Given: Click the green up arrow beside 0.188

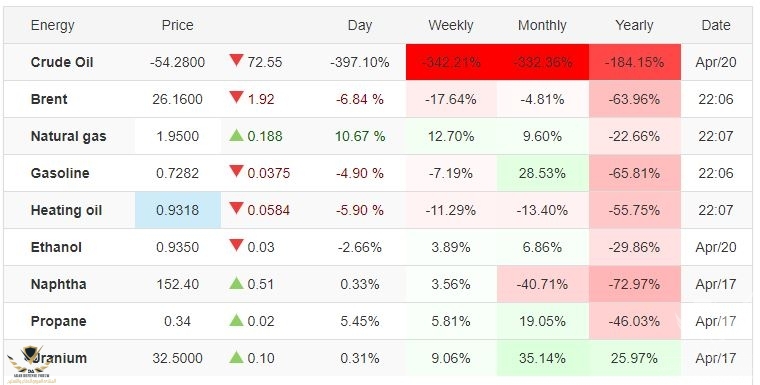Looking at the screenshot, I should (x=236, y=135).
